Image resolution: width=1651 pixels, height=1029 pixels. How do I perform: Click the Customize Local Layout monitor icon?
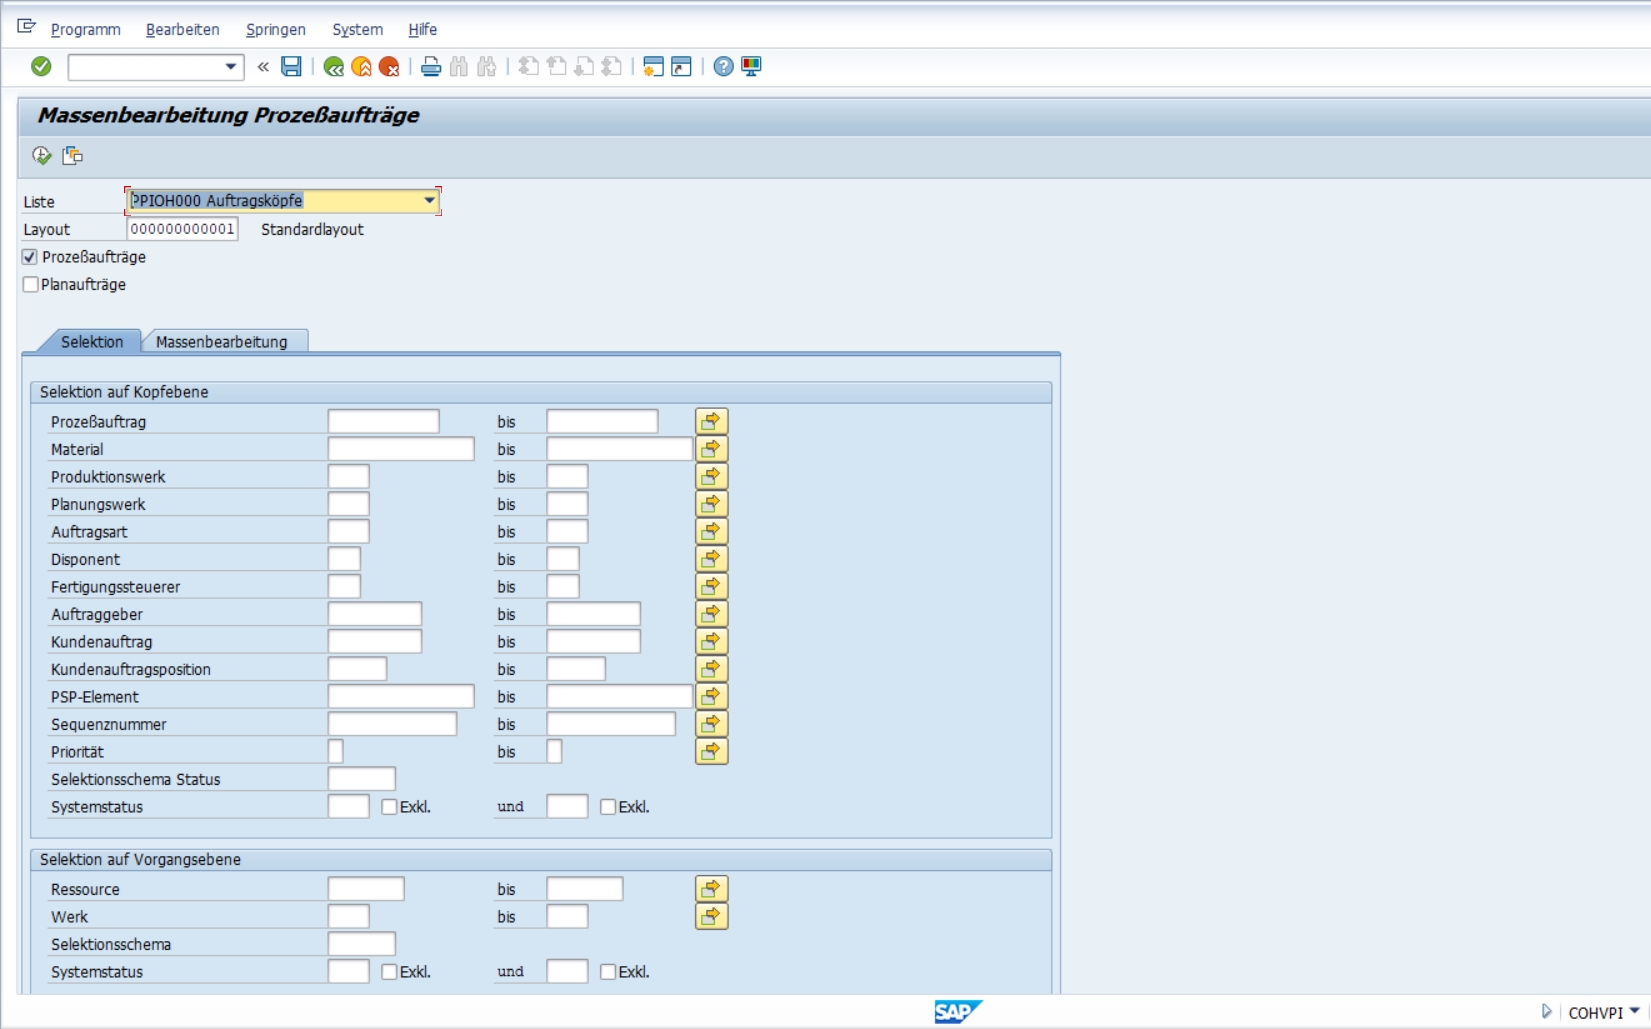(751, 66)
